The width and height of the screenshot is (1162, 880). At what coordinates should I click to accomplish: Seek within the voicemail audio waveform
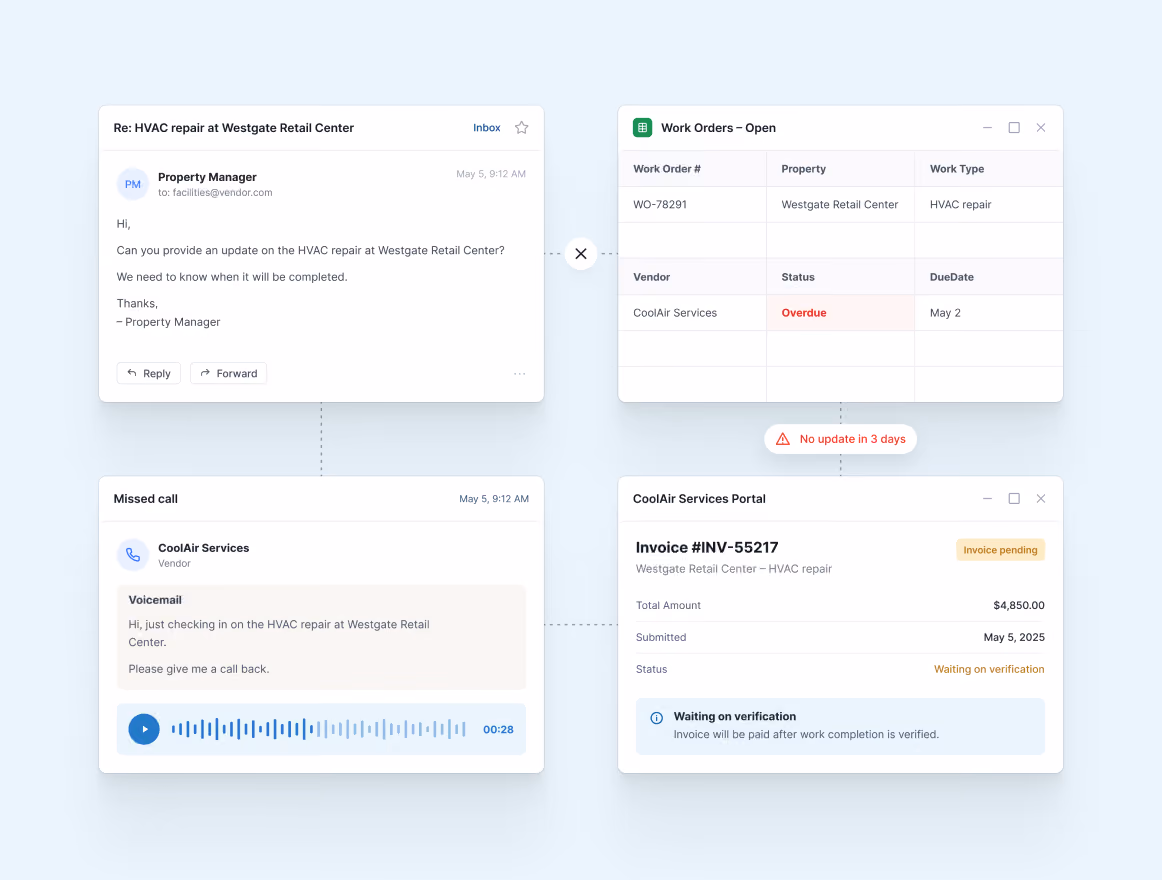tap(319, 729)
